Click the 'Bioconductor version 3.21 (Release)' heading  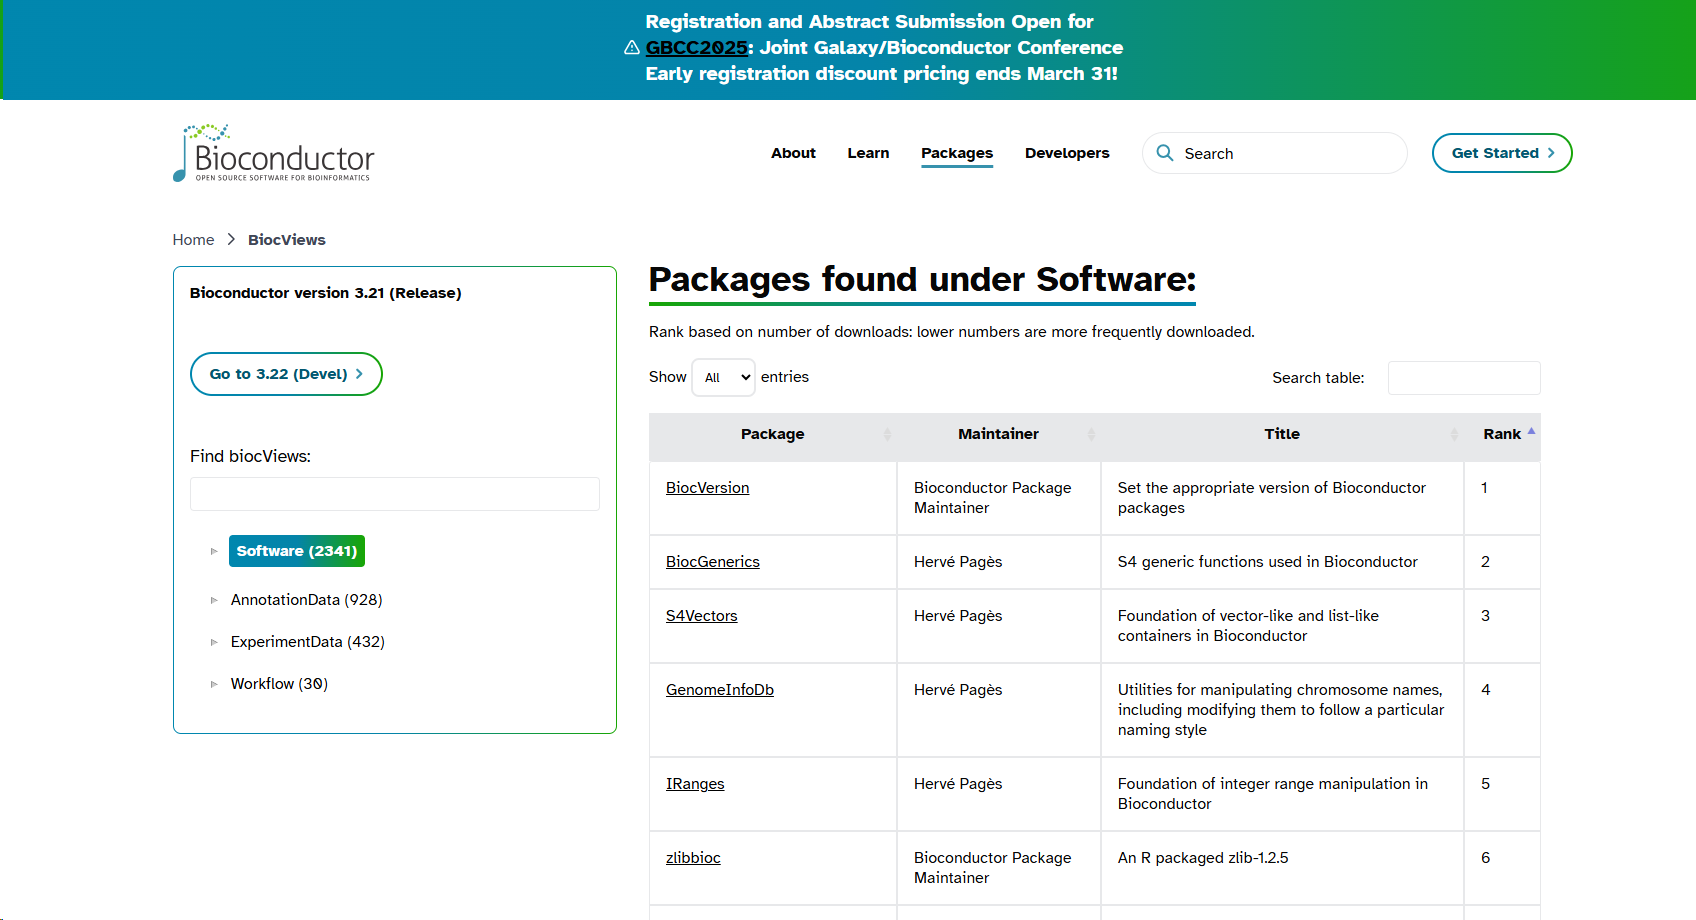pyautogui.click(x=326, y=293)
